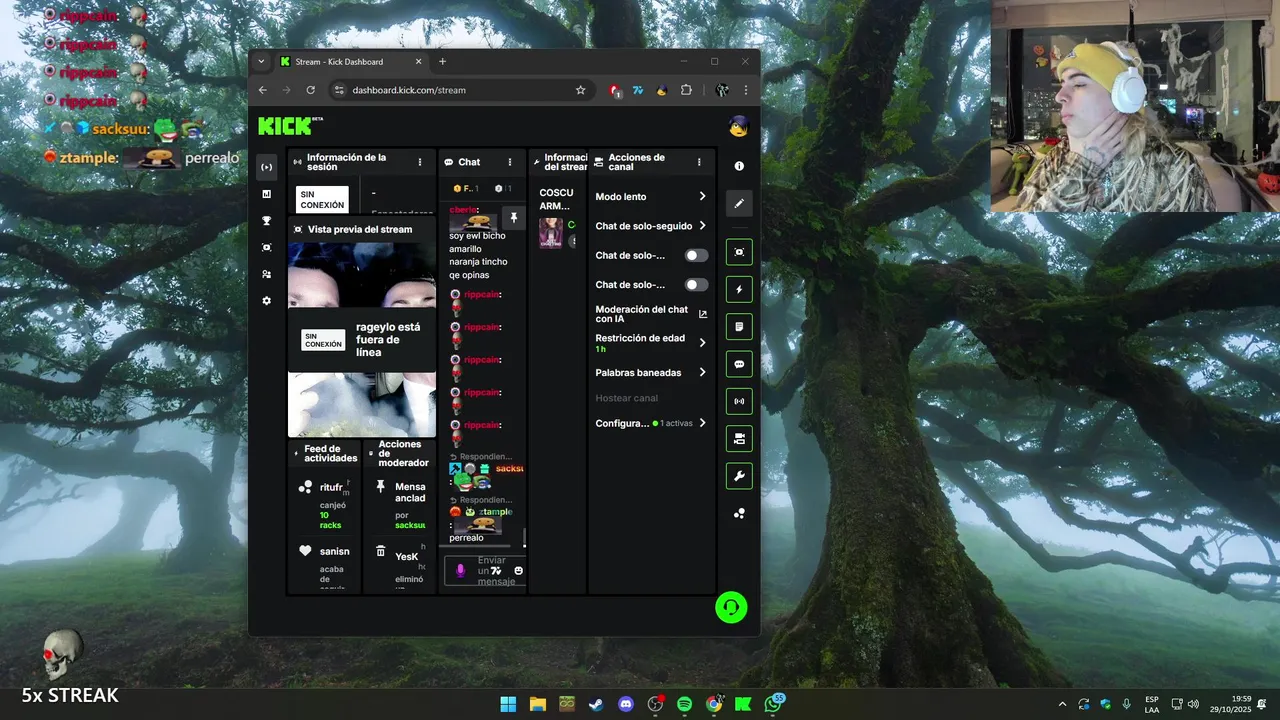Screen dimensions: 1280x720
Task: Expand Restricción de edad settings
Action: (x=651, y=343)
